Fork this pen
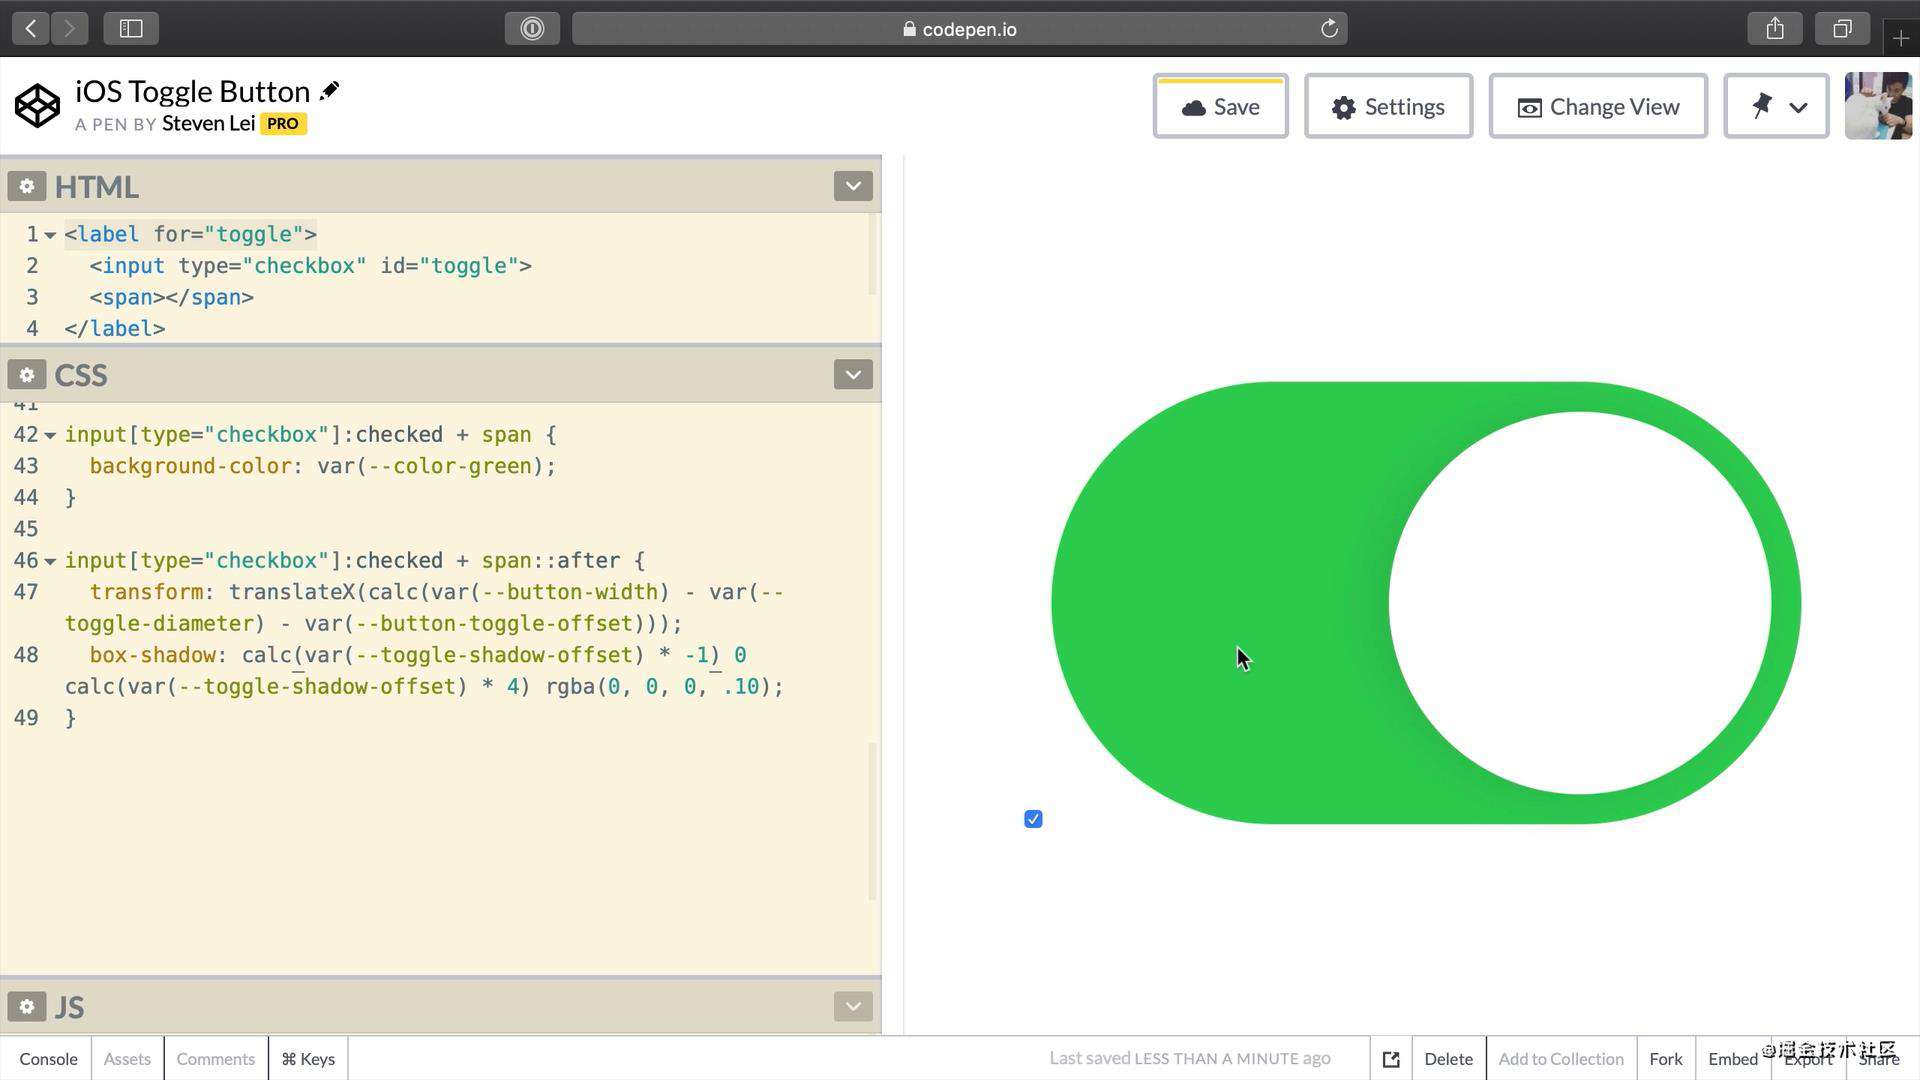 point(1666,1059)
